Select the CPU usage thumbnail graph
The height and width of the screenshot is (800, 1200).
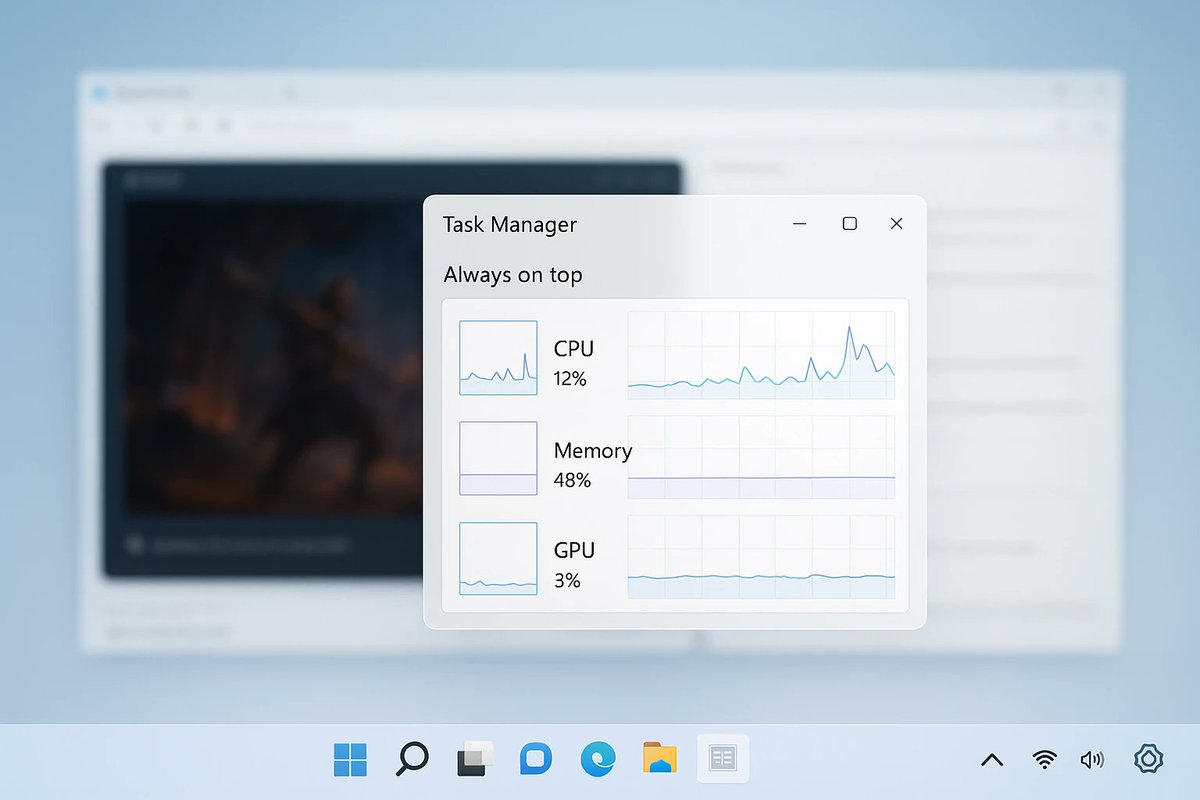tap(497, 356)
